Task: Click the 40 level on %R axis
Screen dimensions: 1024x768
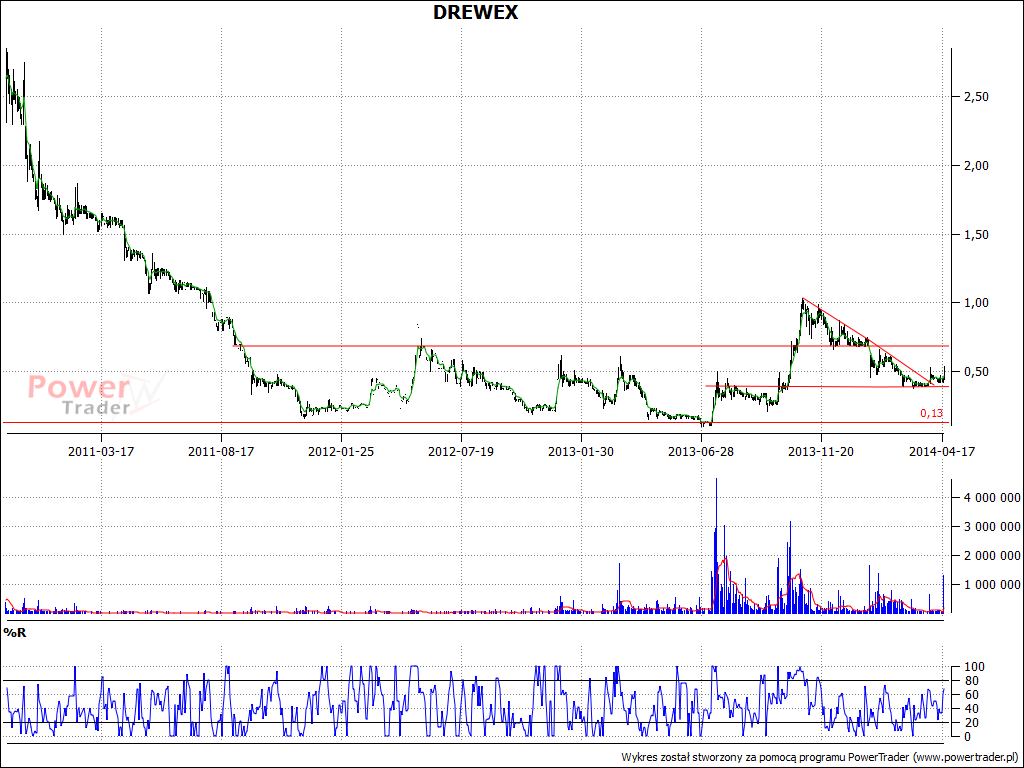Action: tap(971, 709)
